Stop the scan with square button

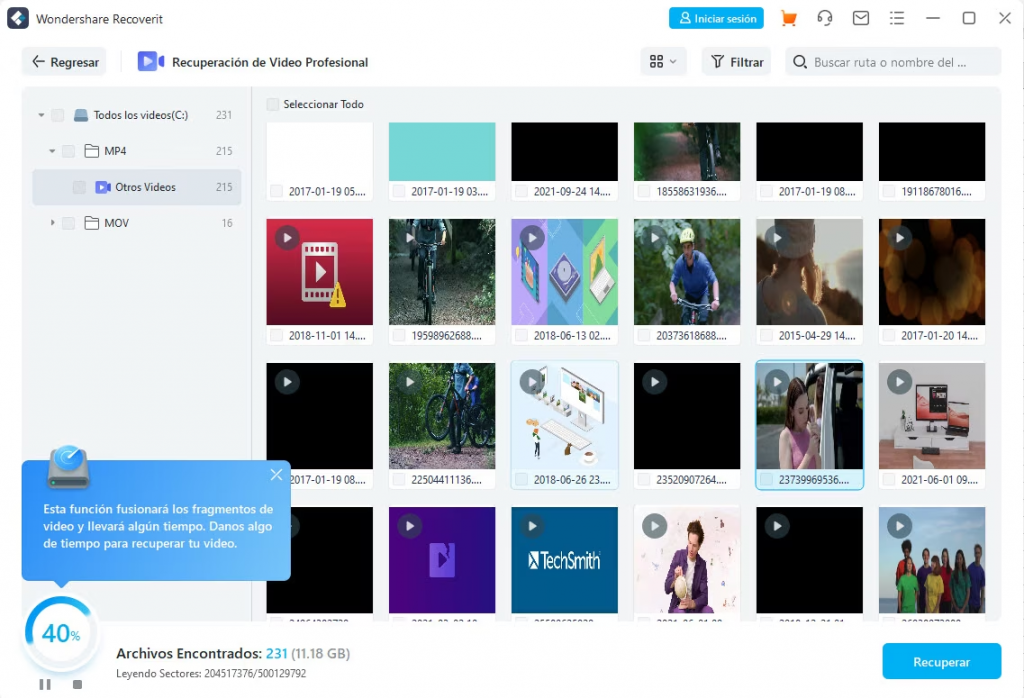click(x=77, y=684)
